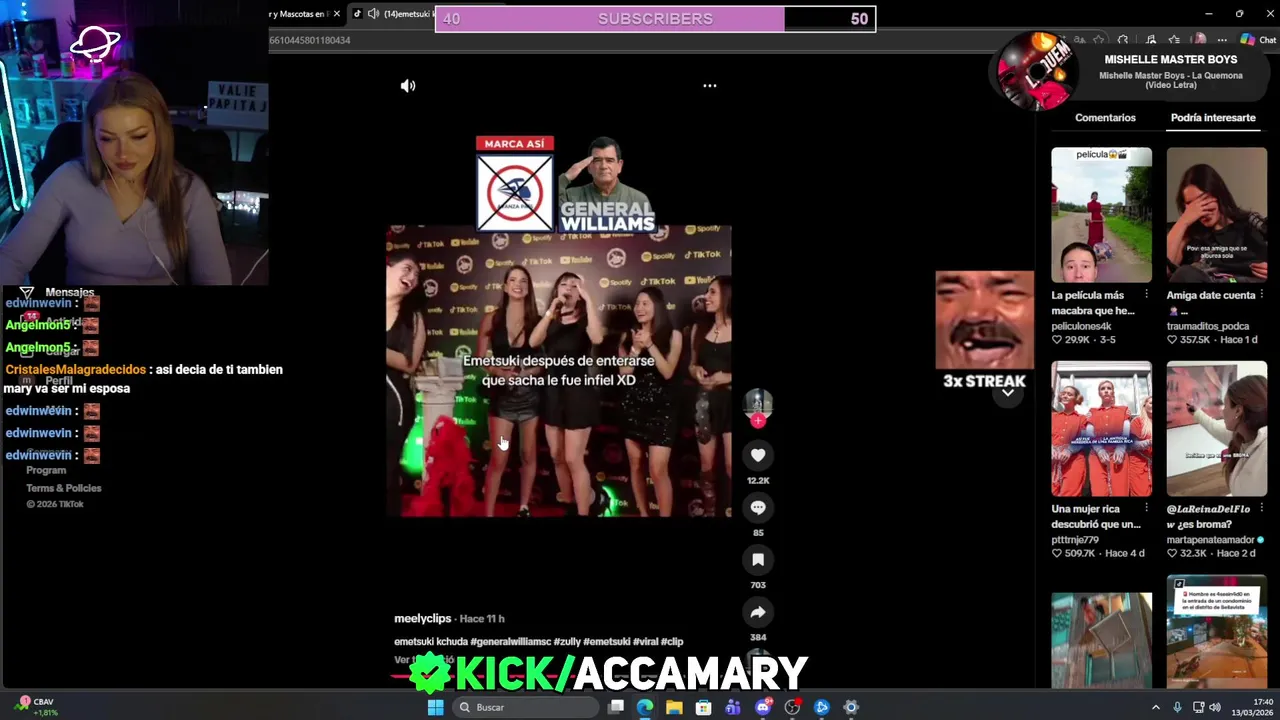Image resolution: width=1280 pixels, height=720 pixels.
Task: Mute the emetsuki tab via its speaker icon
Action: pos(373,14)
